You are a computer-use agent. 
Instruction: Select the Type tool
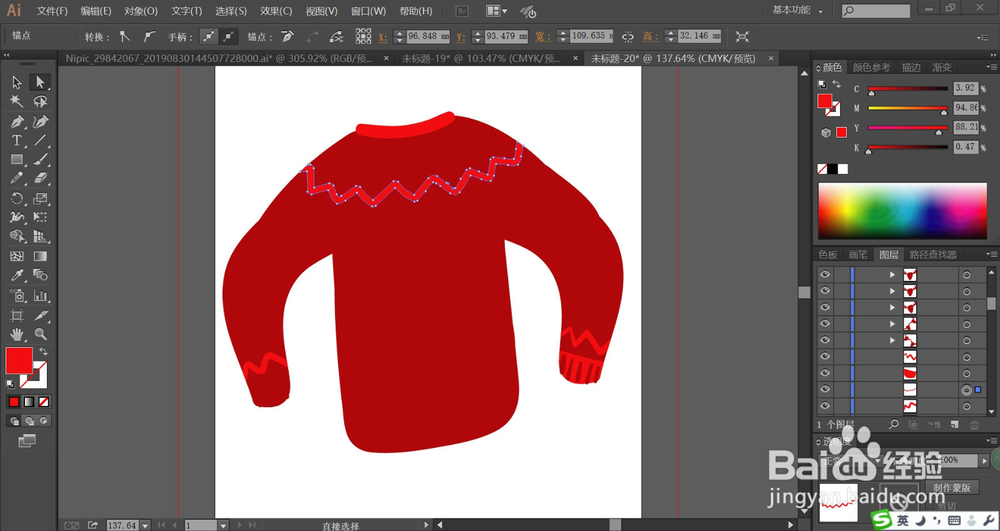[x=17, y=140]
